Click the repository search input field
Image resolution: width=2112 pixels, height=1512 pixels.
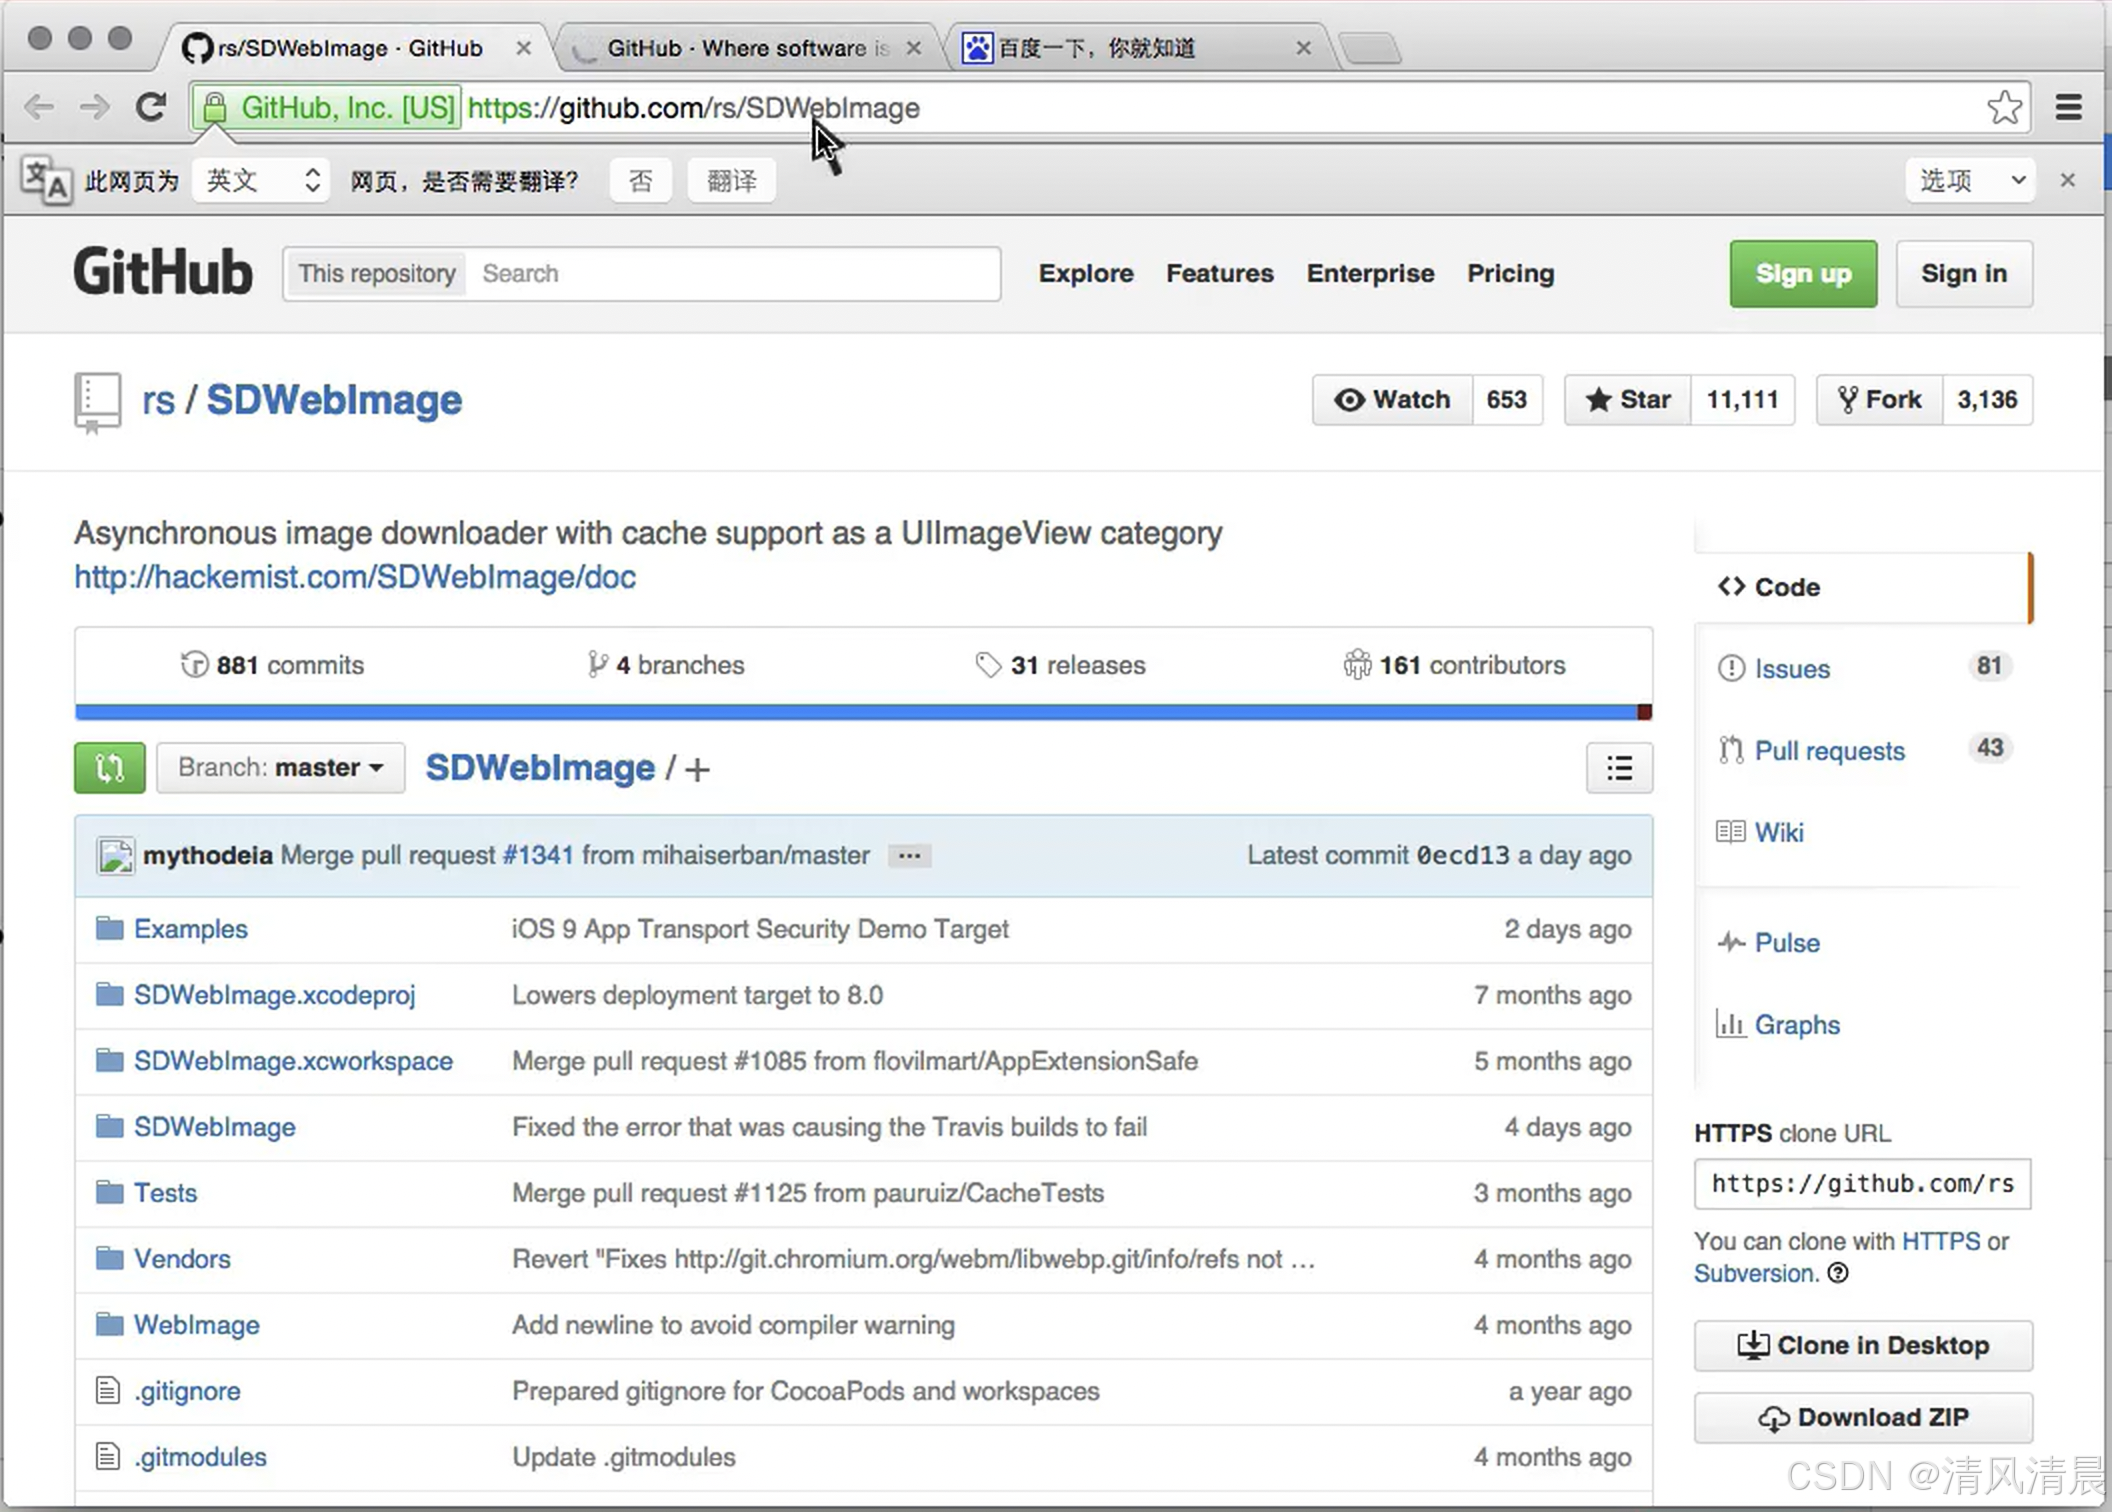[x=734, y=274]
